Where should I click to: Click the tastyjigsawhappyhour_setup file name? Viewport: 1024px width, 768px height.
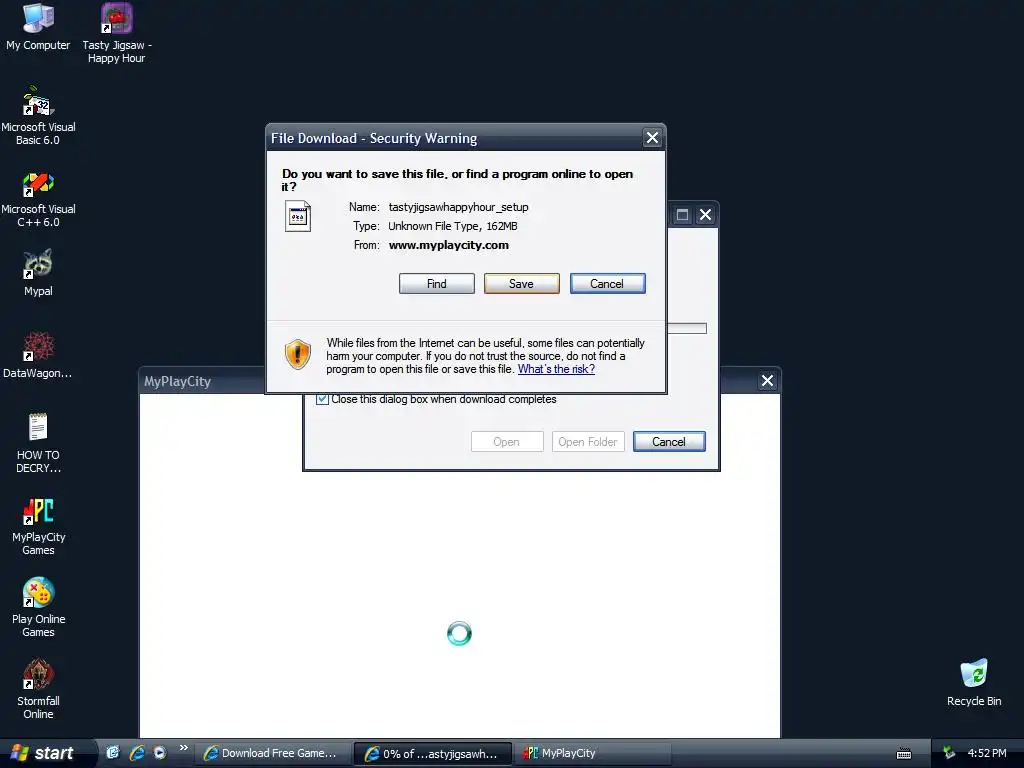458,207
